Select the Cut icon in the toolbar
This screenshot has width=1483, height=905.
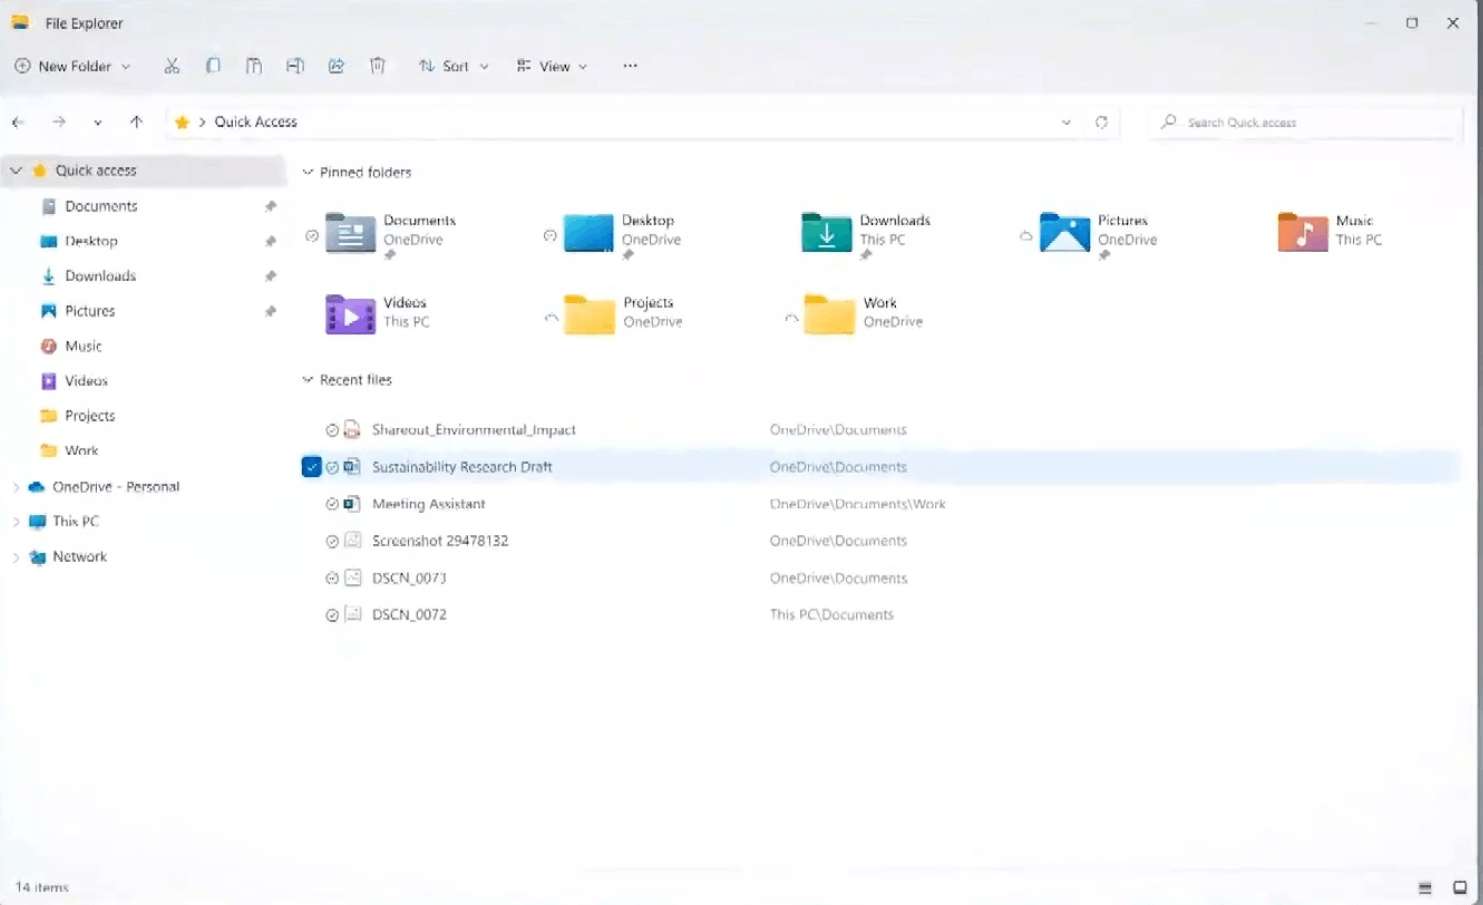point(171,65)
